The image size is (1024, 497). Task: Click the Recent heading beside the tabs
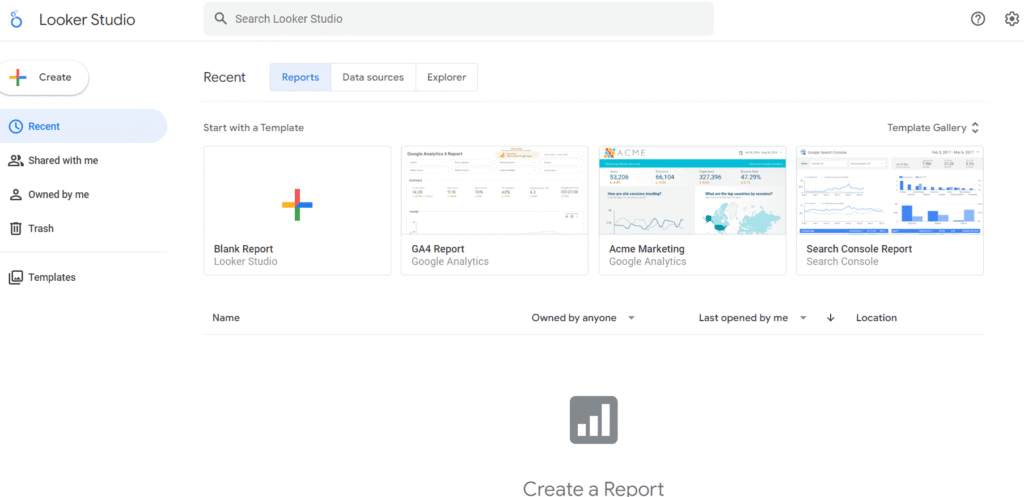click(225, 77)
